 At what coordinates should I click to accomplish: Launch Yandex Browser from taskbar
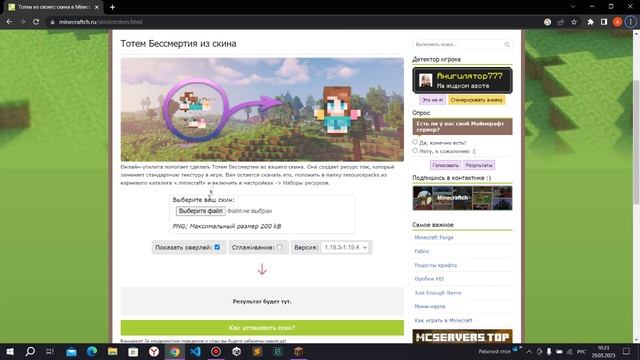(154, 351)
